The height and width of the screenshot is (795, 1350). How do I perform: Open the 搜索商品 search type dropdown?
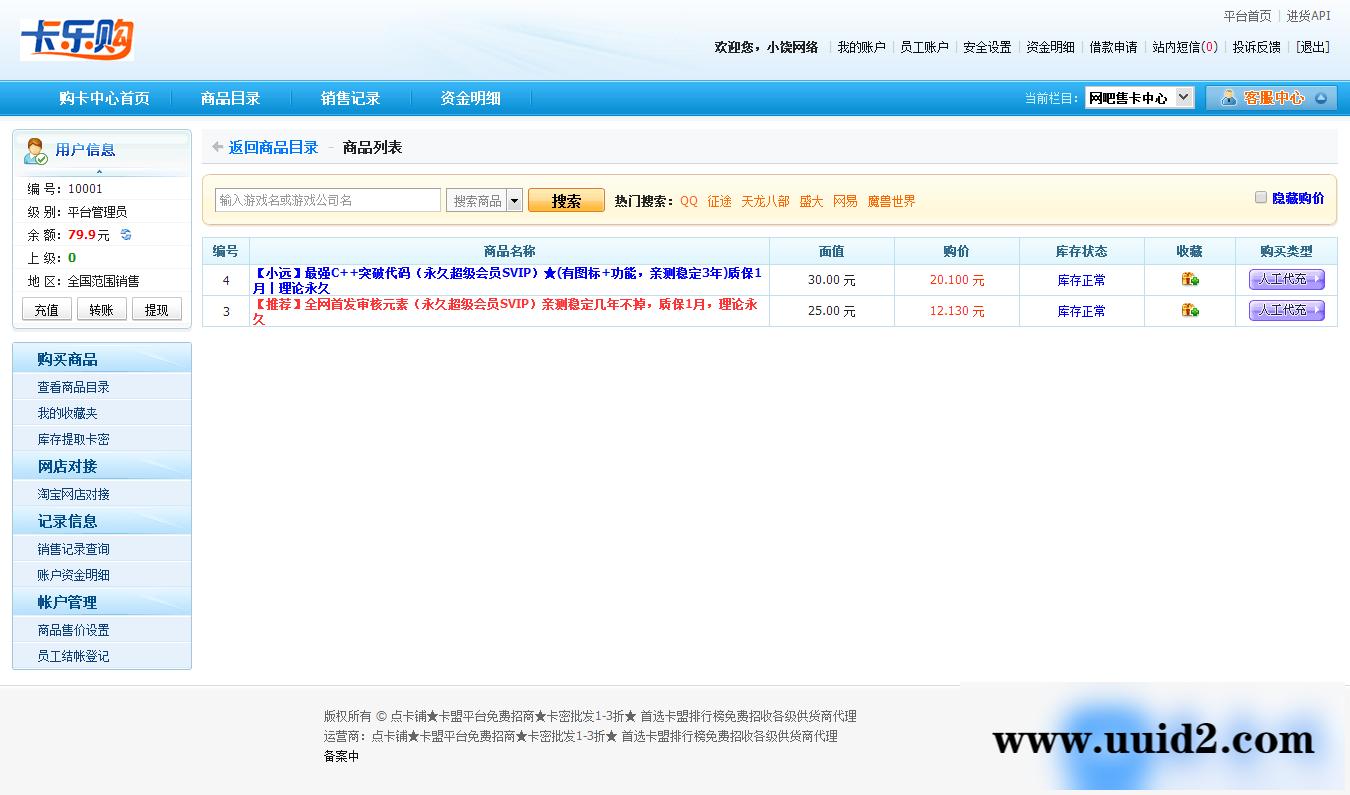(514, 199)
